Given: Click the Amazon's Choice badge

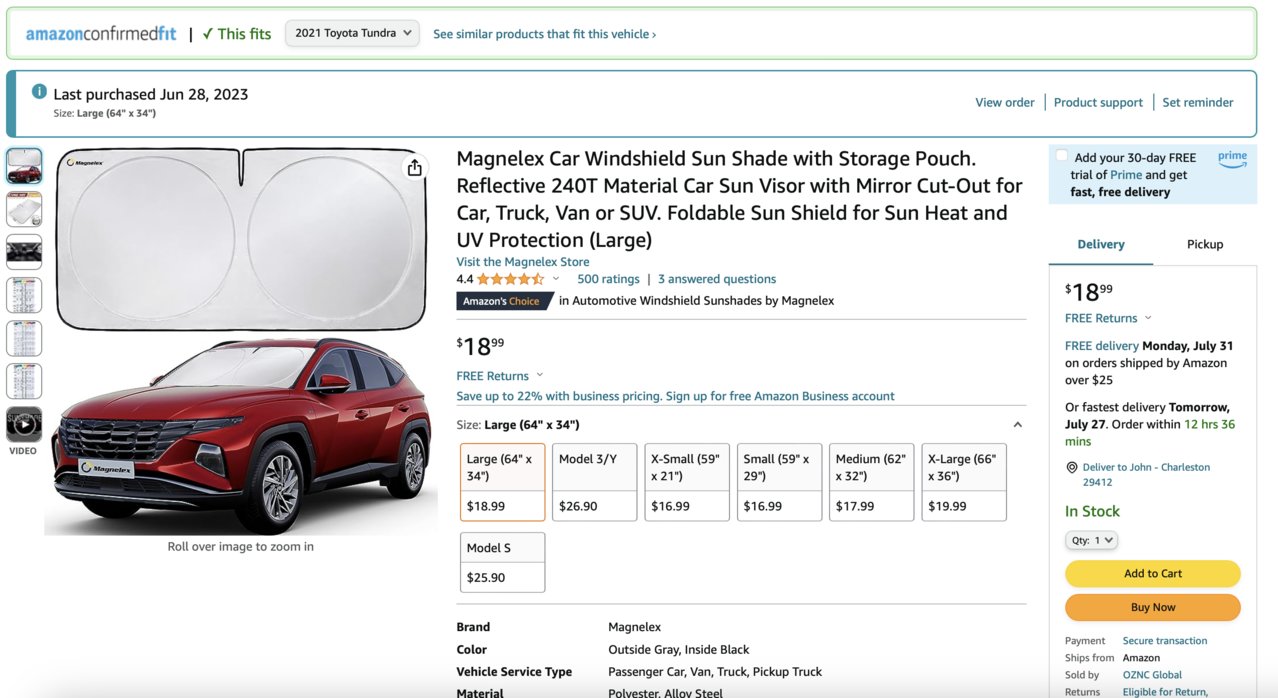Looking at the screenshot, I should click(x=505, y=301).
